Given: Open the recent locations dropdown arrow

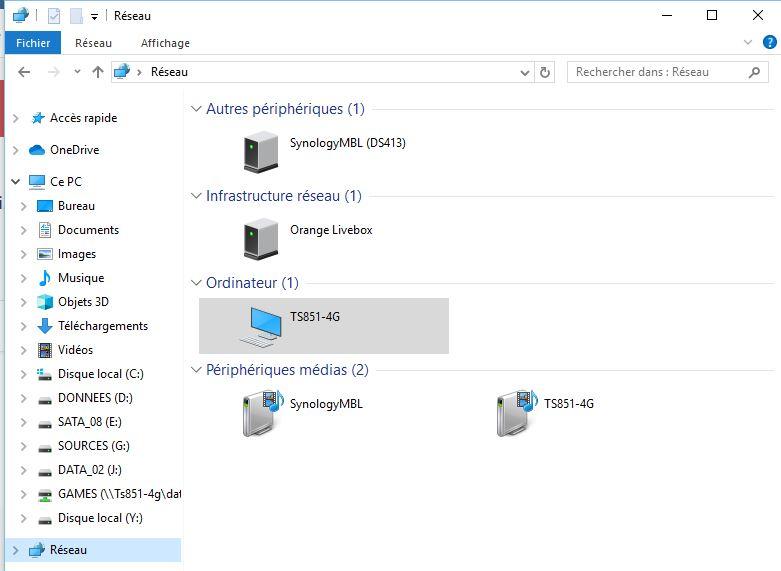Looking at the screenshot, I should [77, 72].
